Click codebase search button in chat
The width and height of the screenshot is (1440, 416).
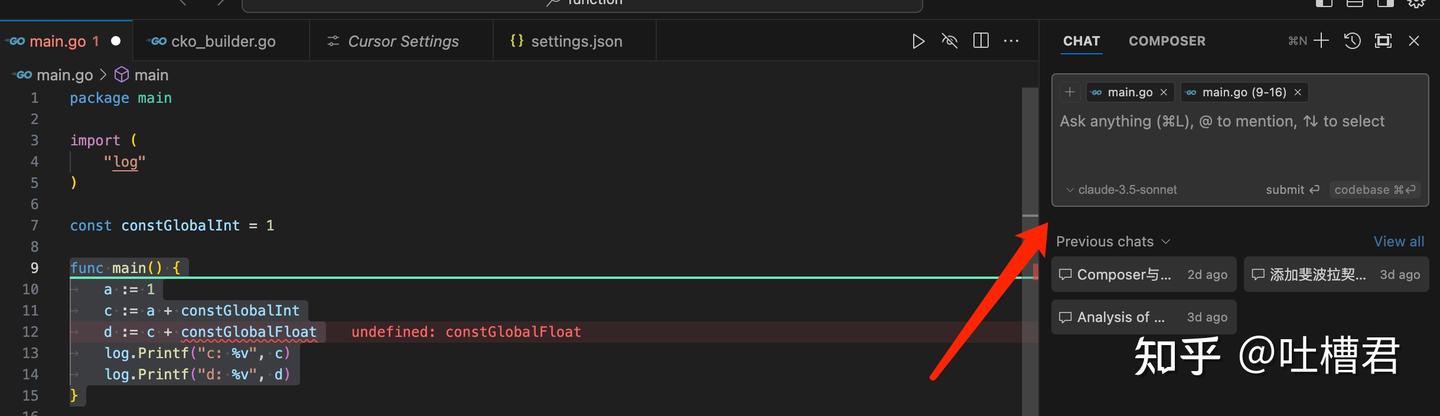tap(1375, 189)
